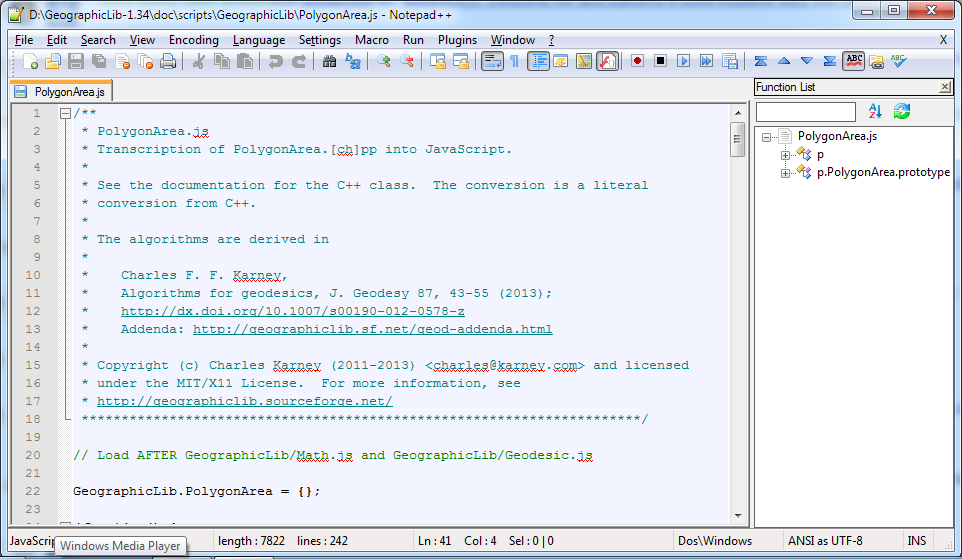The height and width of the screenshot is (559, 962).
Task: Open the Encoding menu
Action: [x=194, y=40]
